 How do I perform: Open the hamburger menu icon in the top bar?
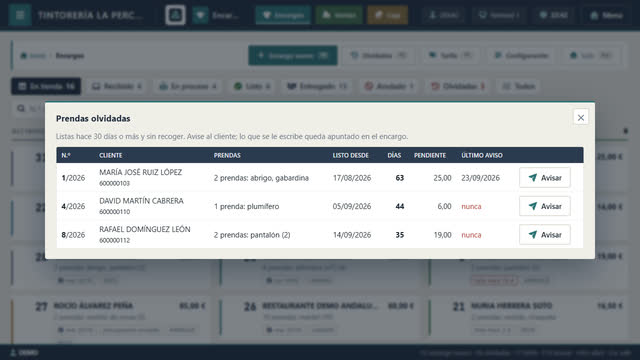tap(20, 15)
